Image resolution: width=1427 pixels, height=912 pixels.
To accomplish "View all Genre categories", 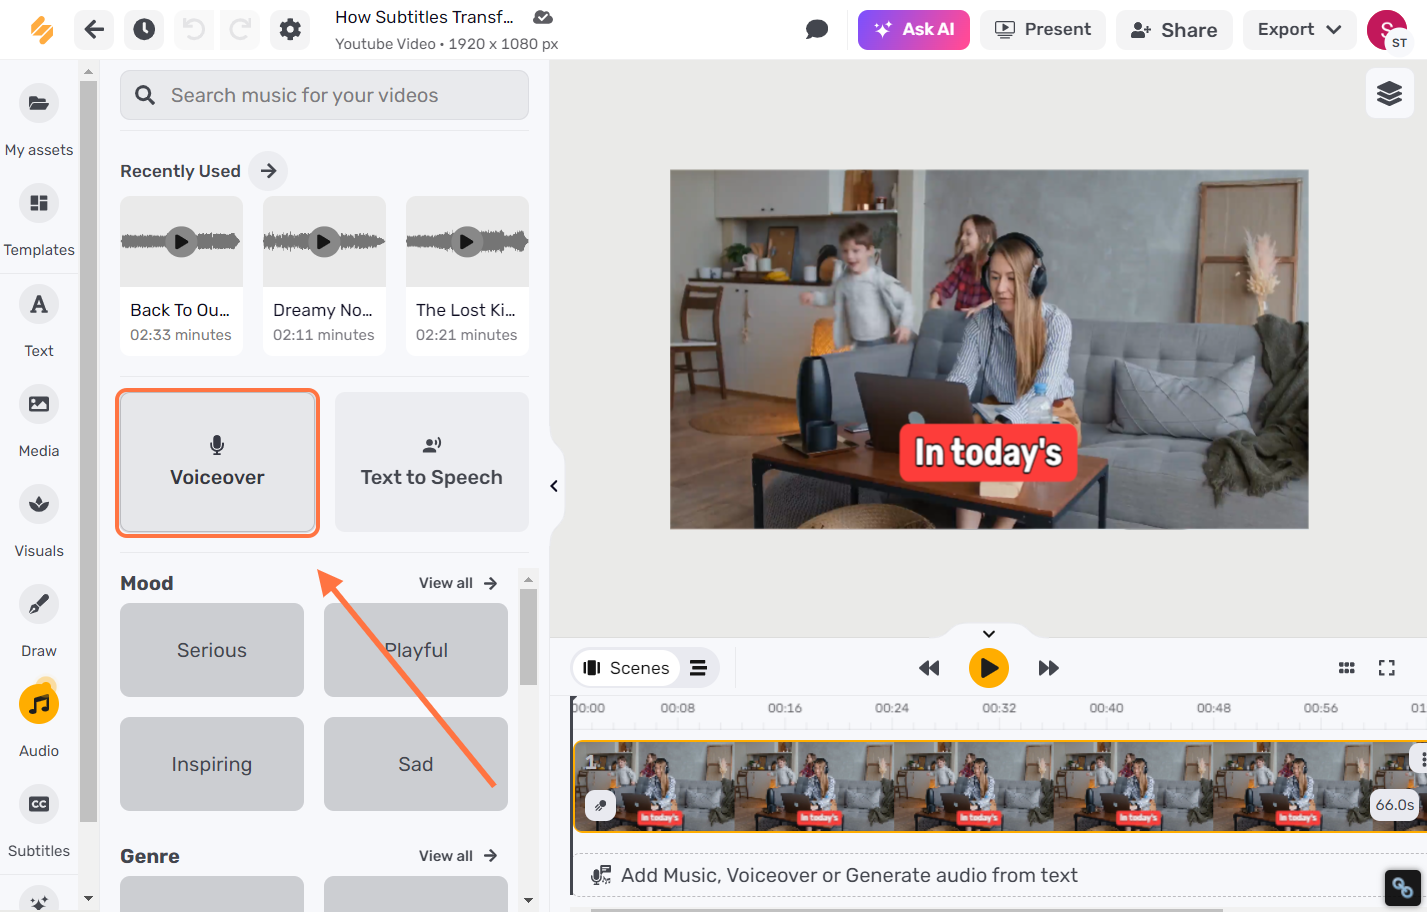I will 458,856.
